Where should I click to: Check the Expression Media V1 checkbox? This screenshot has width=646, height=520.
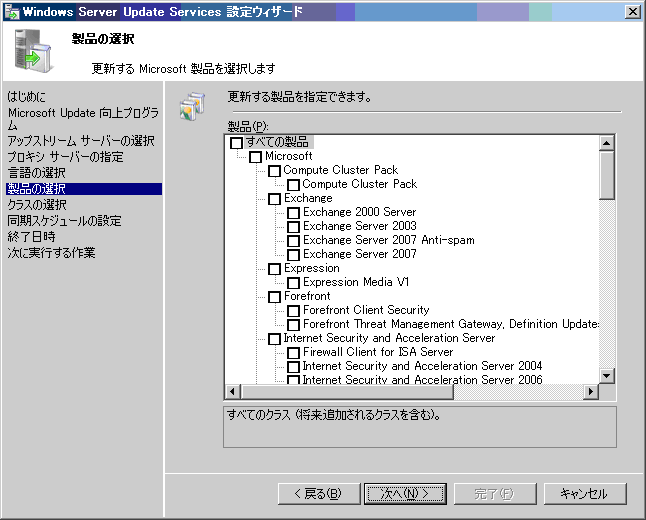293,283
